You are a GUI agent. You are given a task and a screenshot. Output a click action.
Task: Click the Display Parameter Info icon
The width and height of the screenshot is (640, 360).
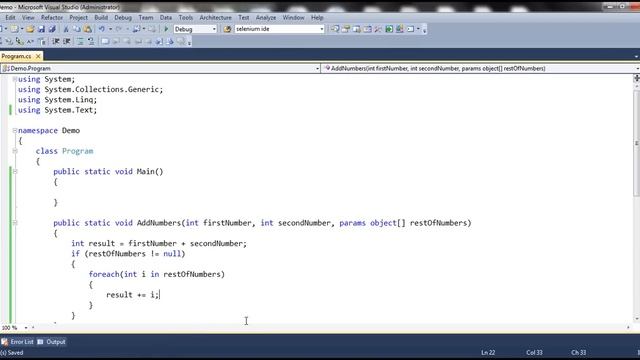pos(9,41)
